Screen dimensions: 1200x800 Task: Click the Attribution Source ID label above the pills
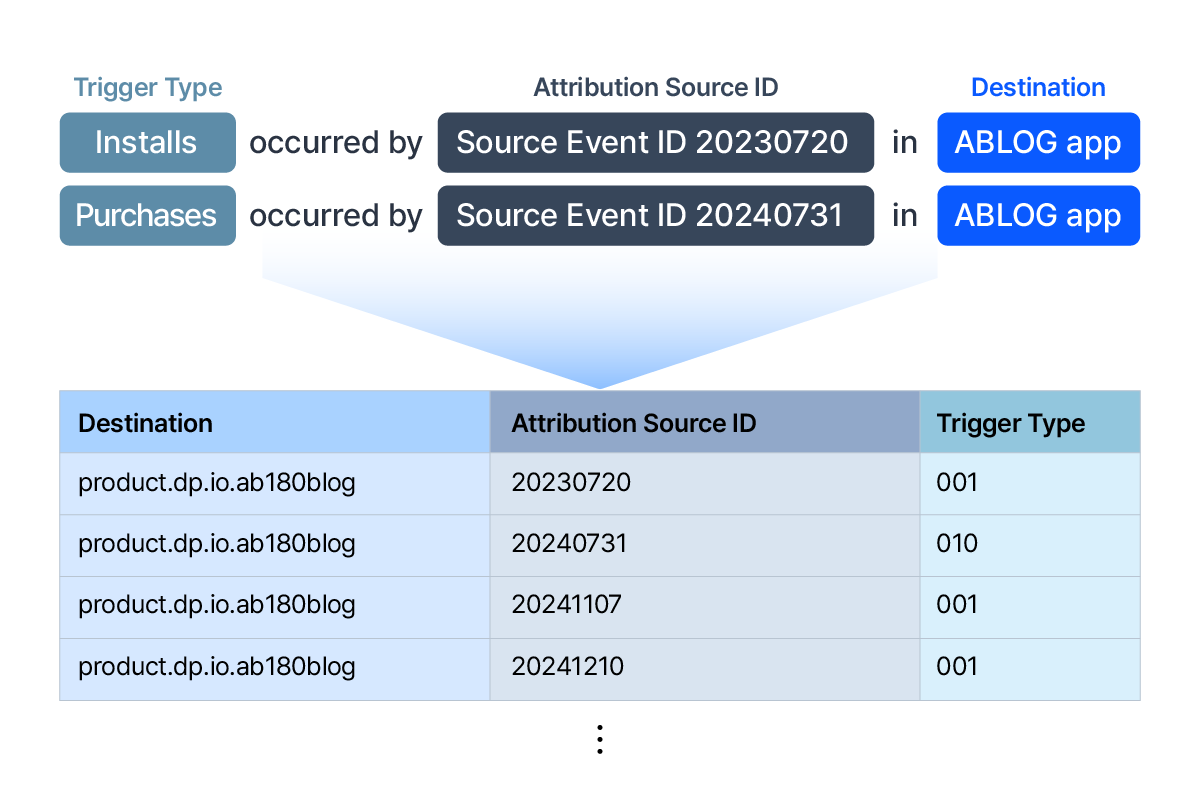coord(655,88)
